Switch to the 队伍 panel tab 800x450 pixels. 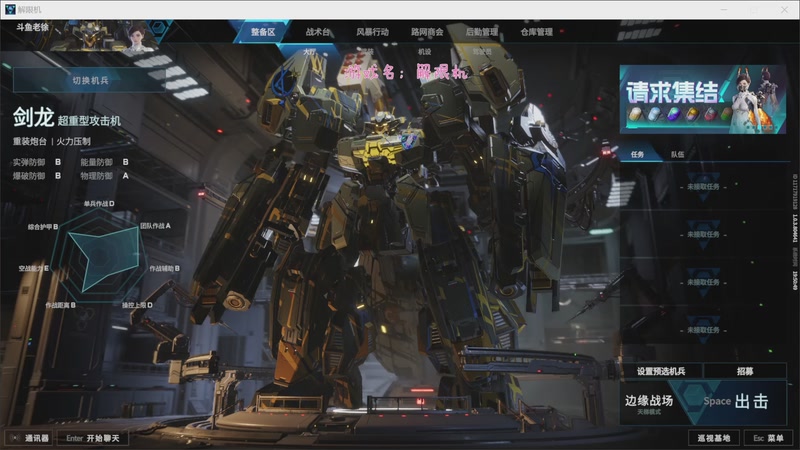tap(678, 154)
